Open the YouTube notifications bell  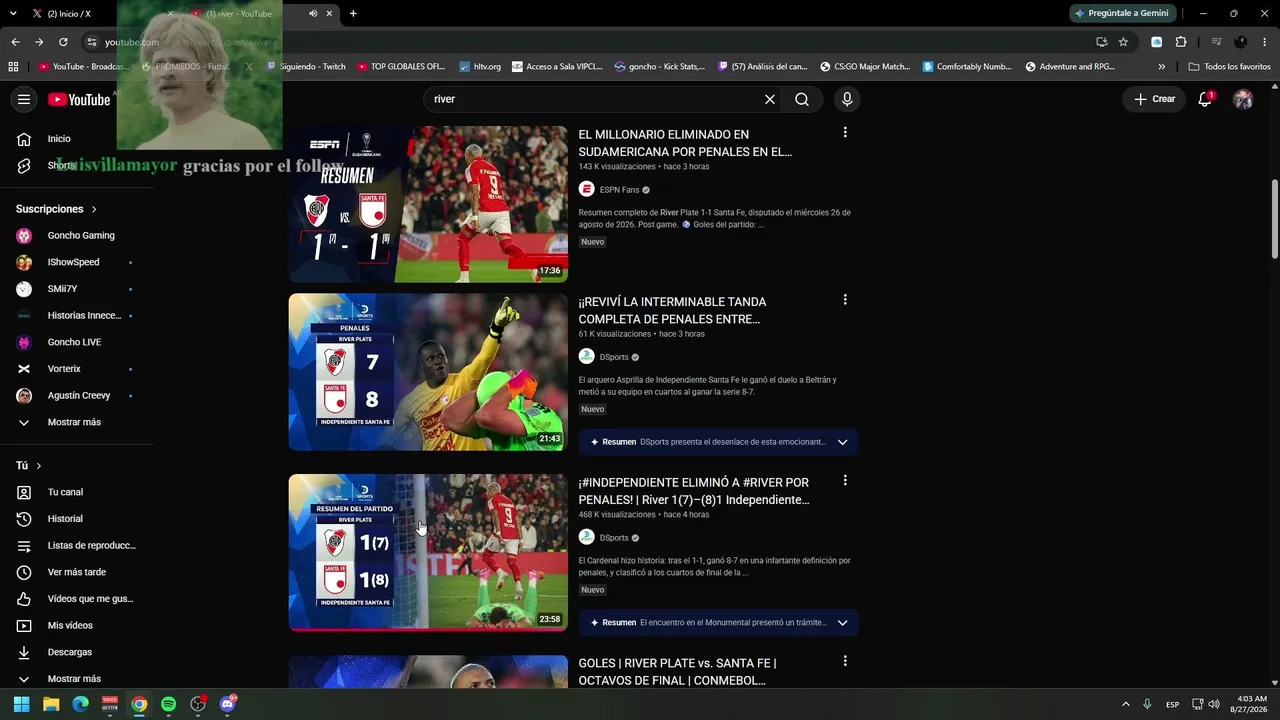point(1205,99)
